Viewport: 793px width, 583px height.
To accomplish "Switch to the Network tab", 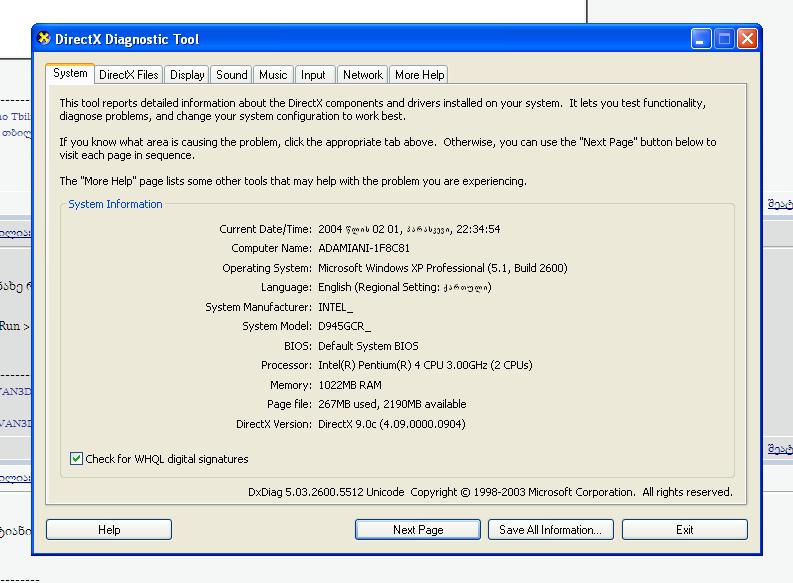I will 363,75.
